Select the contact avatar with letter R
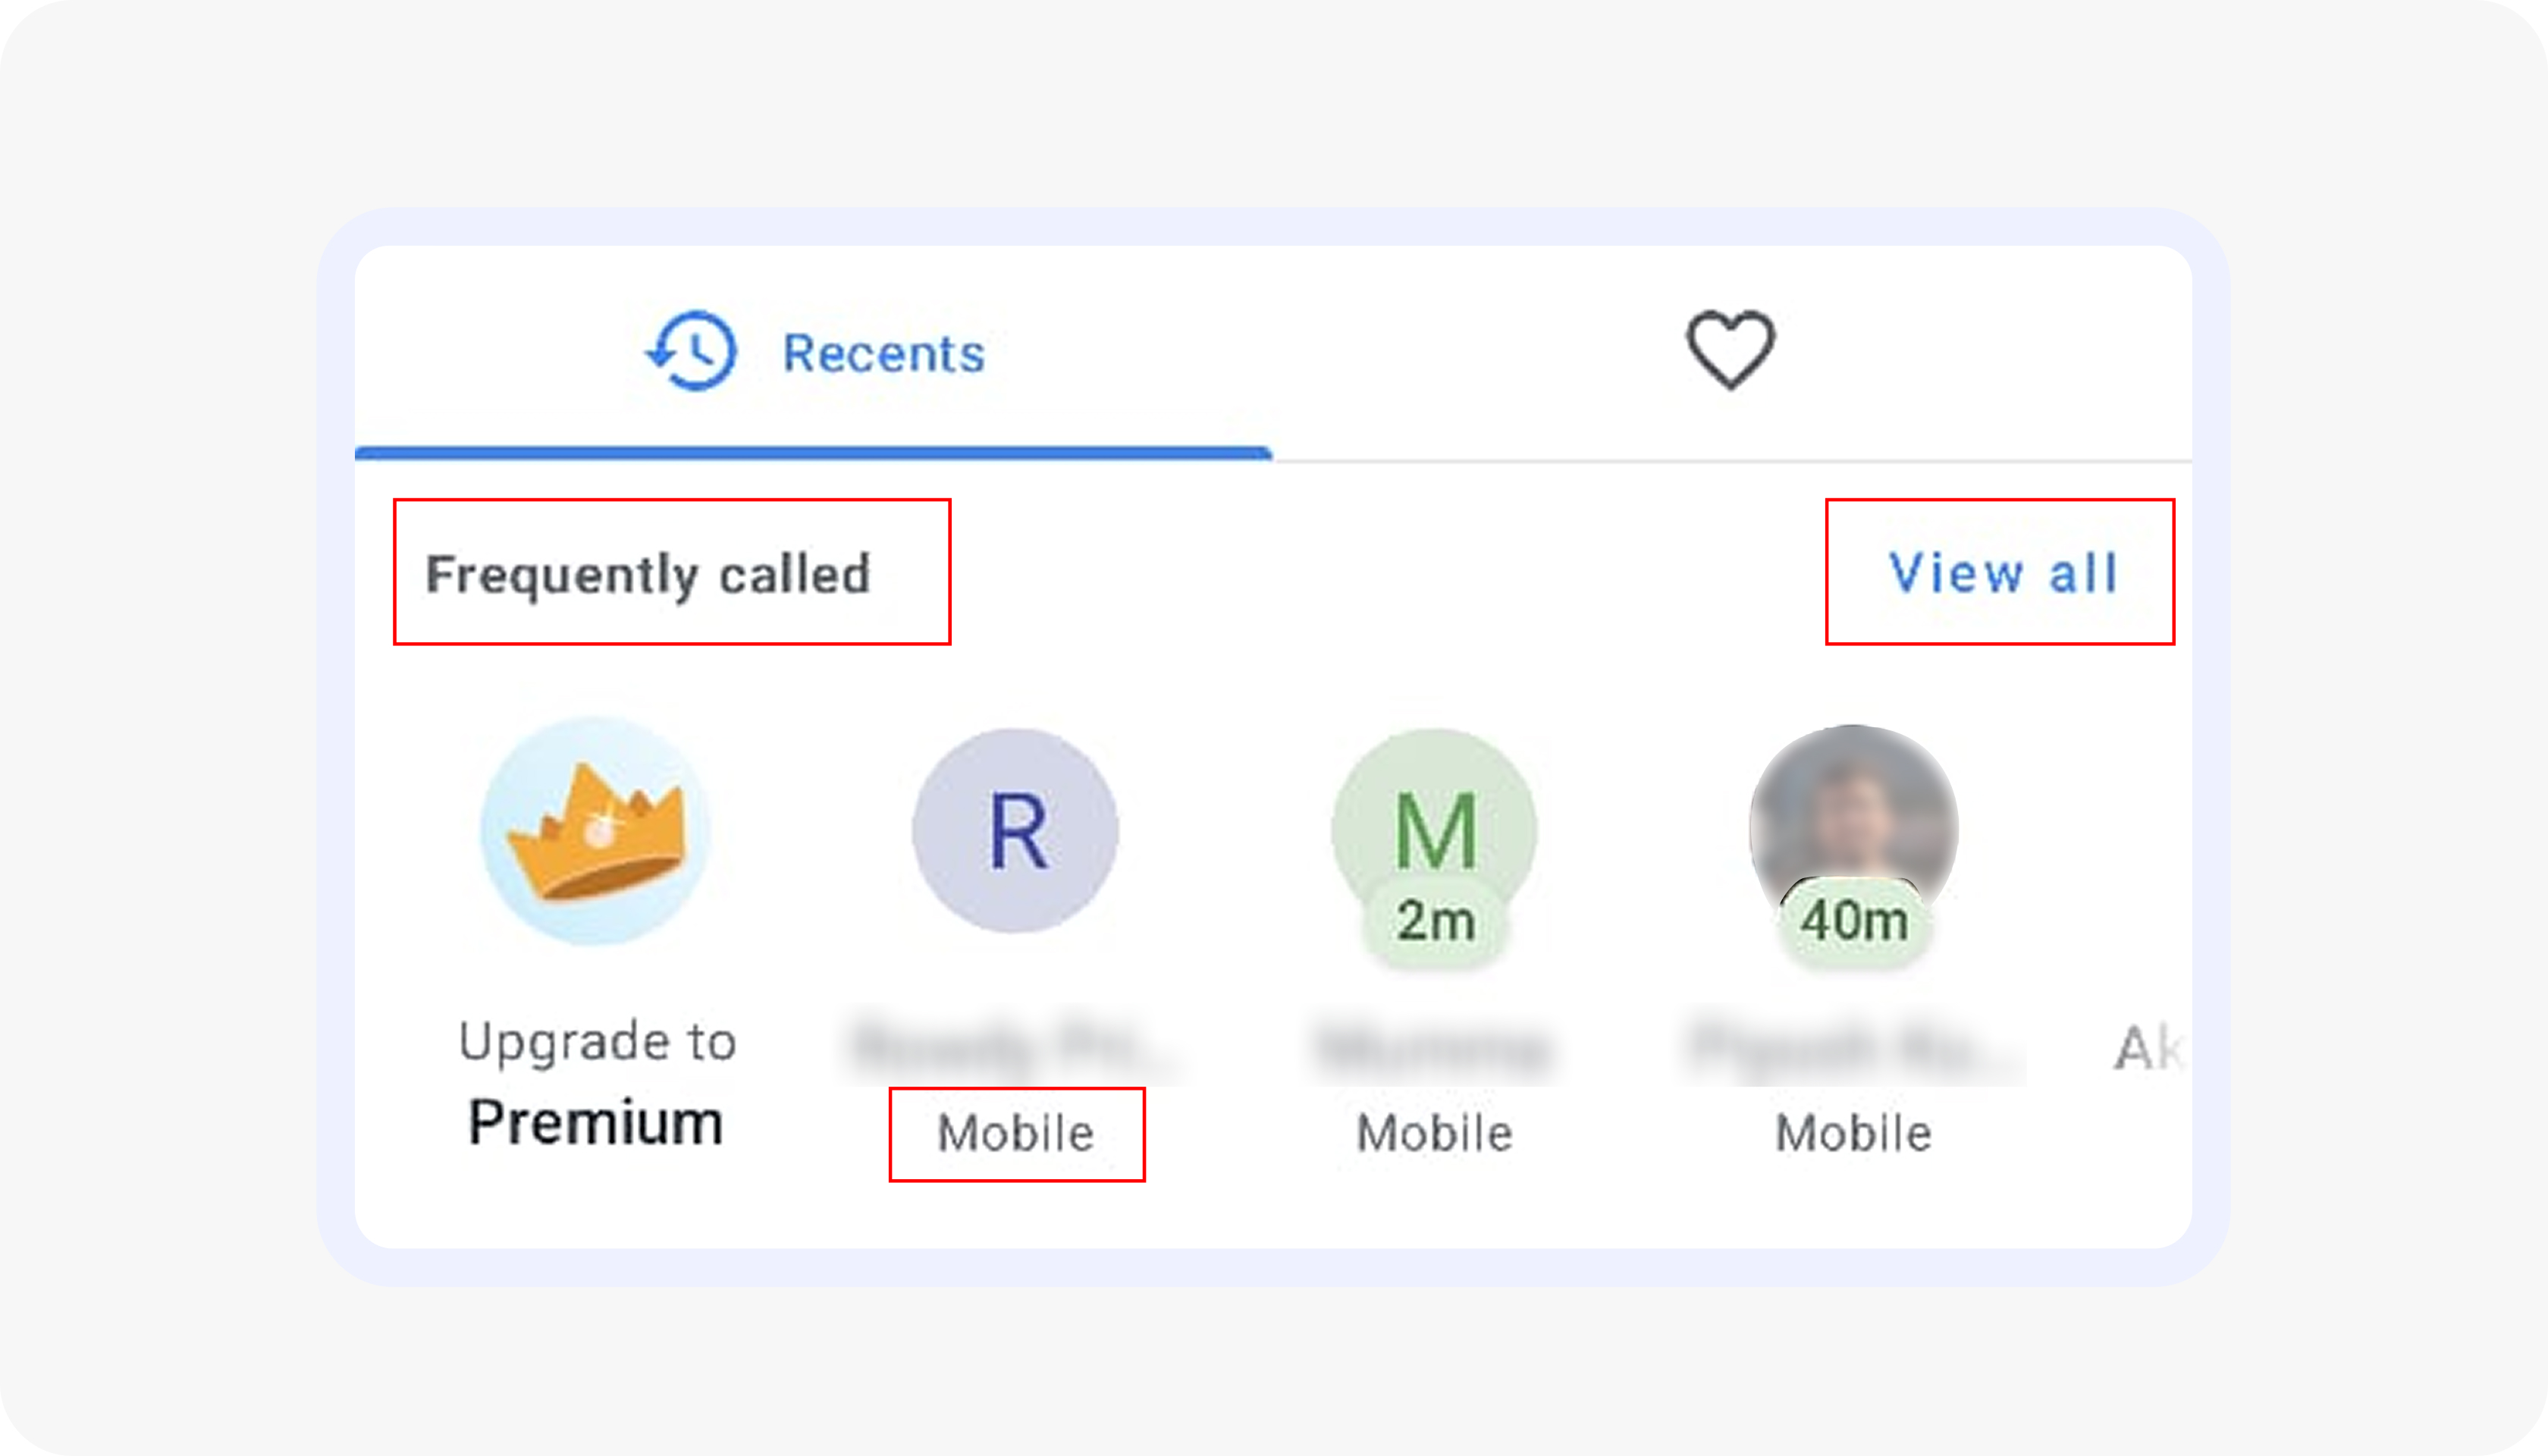 tap(1016, 830)
